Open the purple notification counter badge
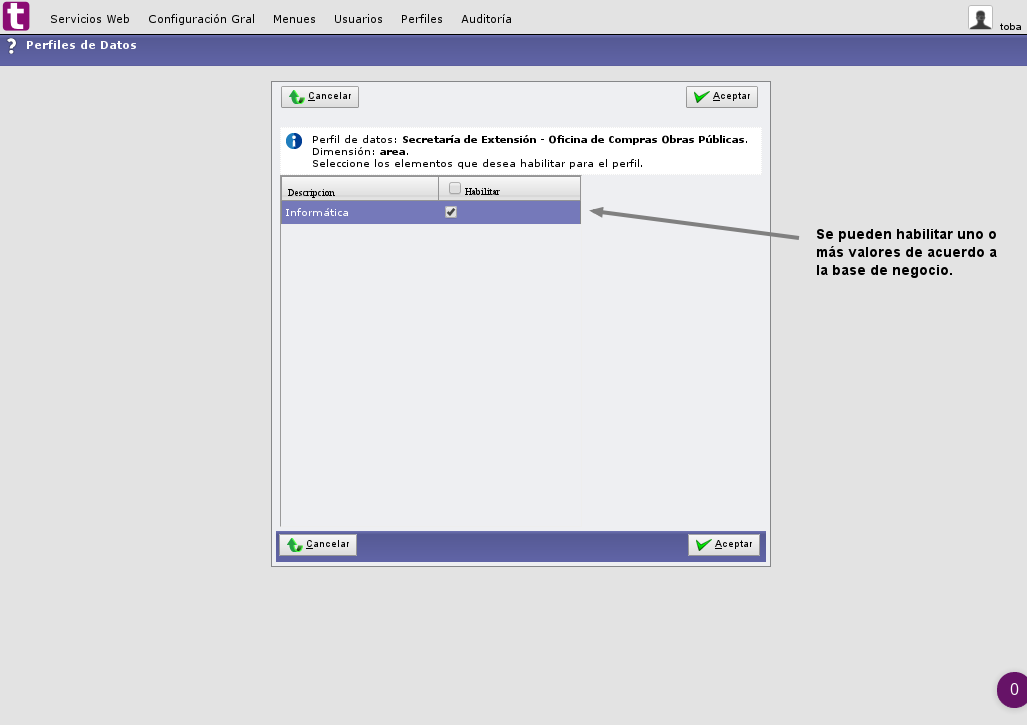 coord(1012,690)
